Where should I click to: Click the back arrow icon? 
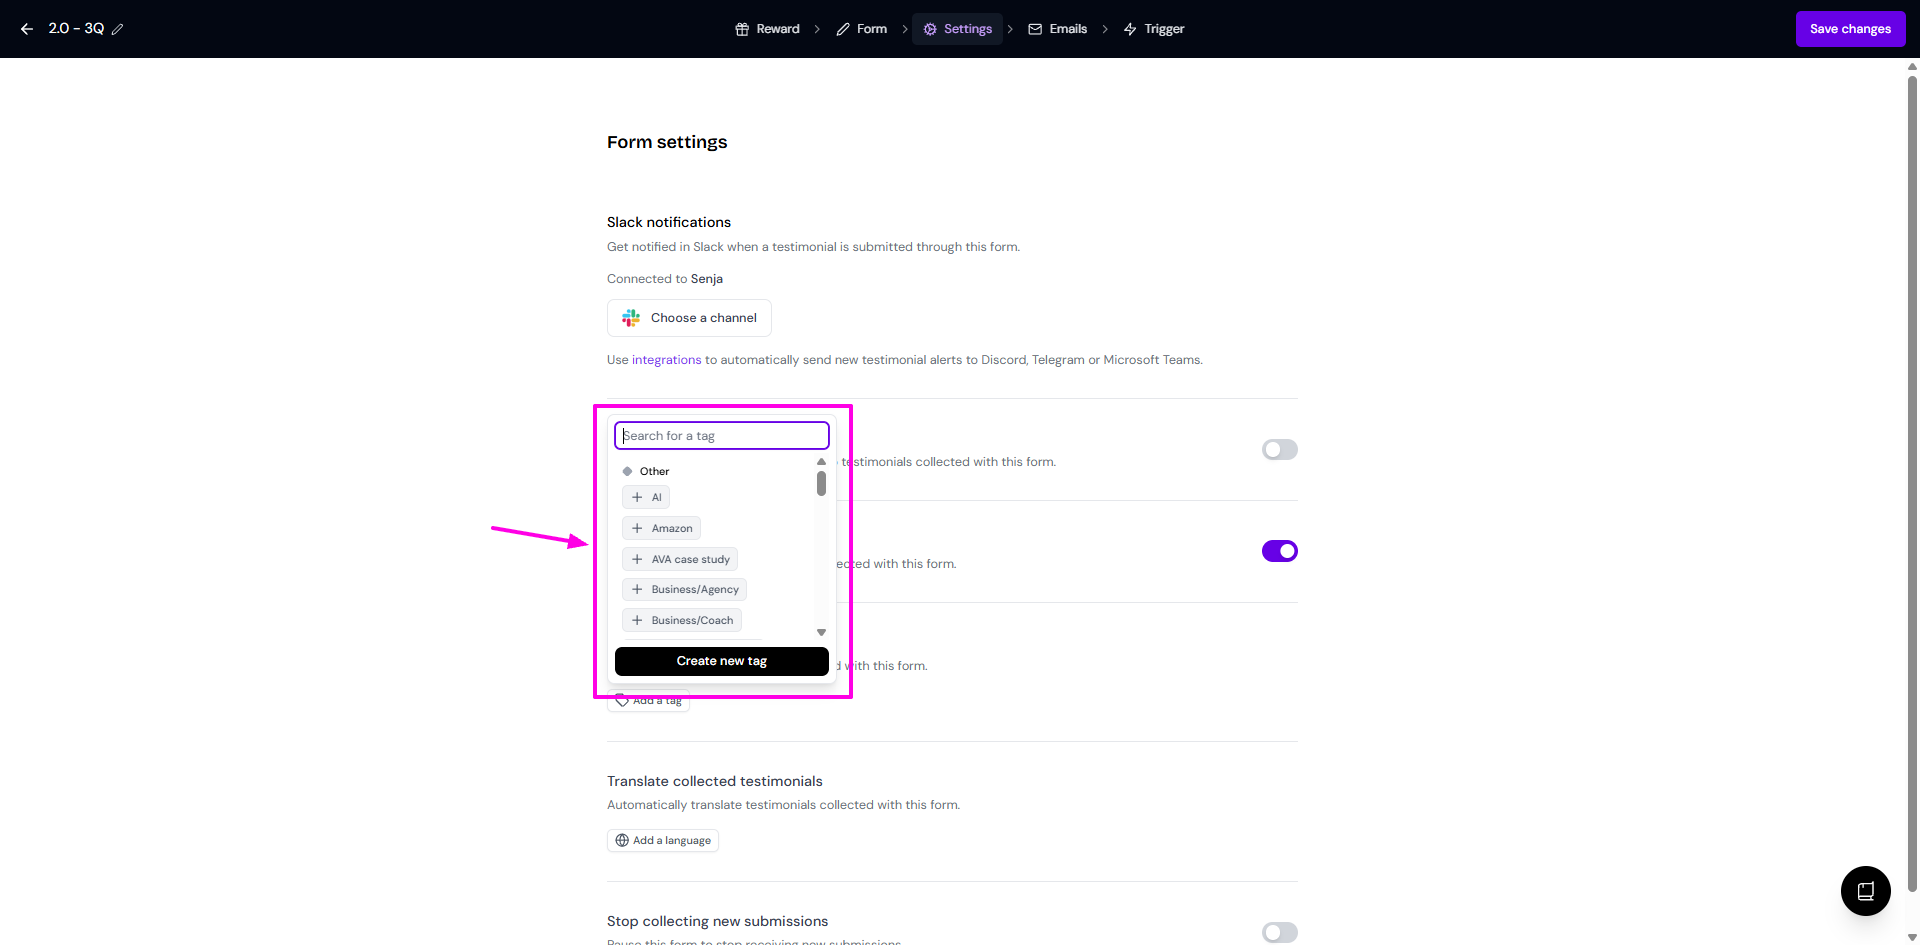click(x=27, y=29)
